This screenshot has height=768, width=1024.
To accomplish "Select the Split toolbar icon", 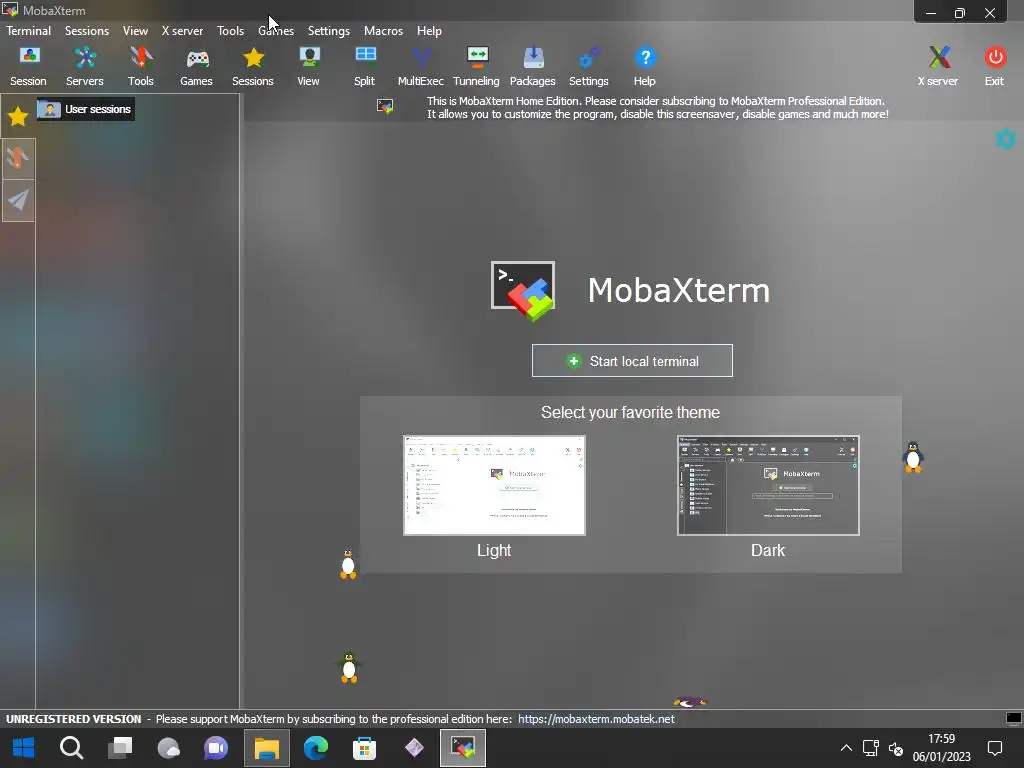I will coord(364,67).
